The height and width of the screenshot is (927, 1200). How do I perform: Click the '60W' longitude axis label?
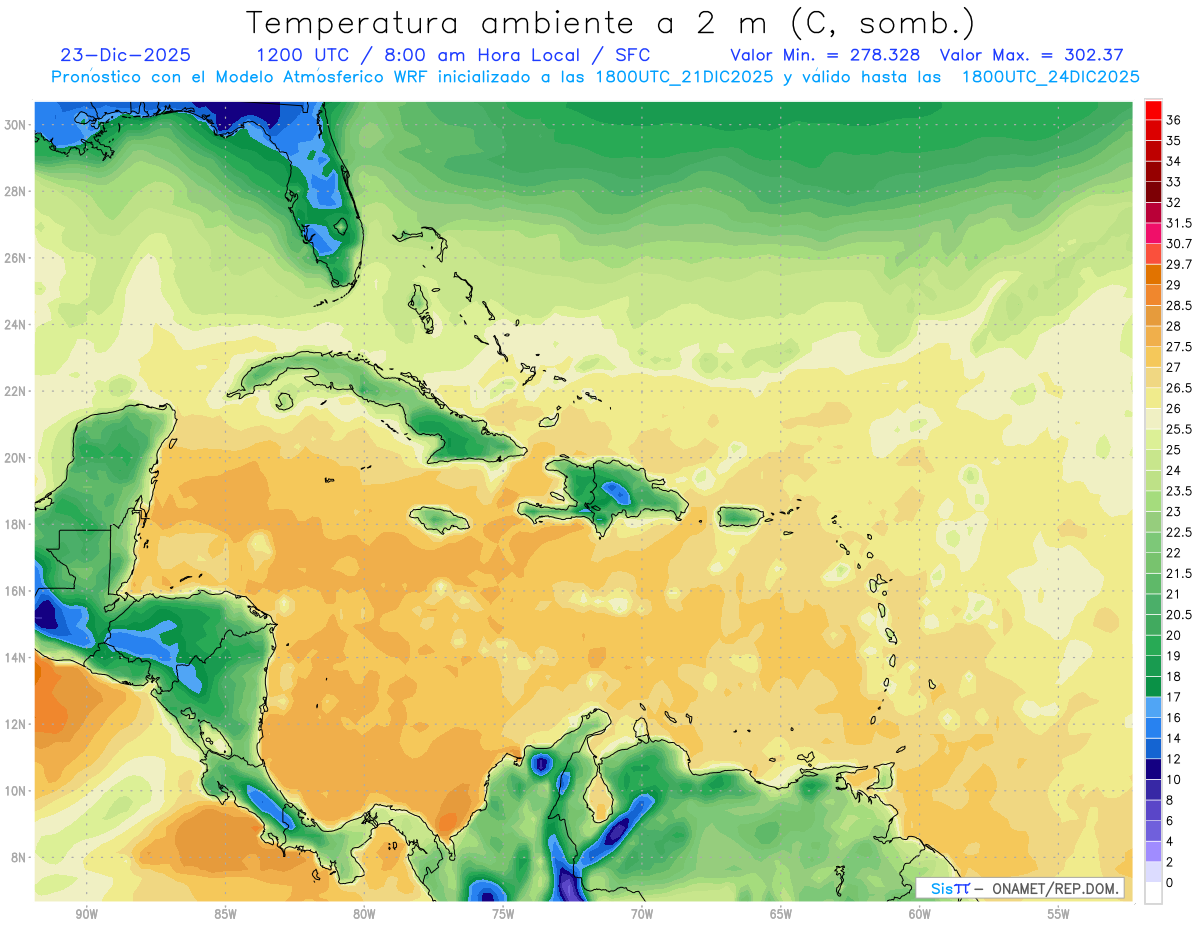click(x=920, y=914)
